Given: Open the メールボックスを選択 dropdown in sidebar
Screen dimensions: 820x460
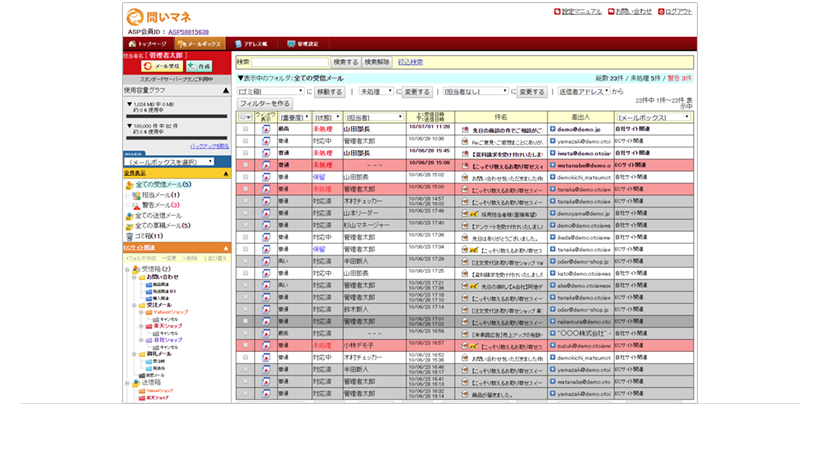Looking at the screenshot, I should [170, 162].
